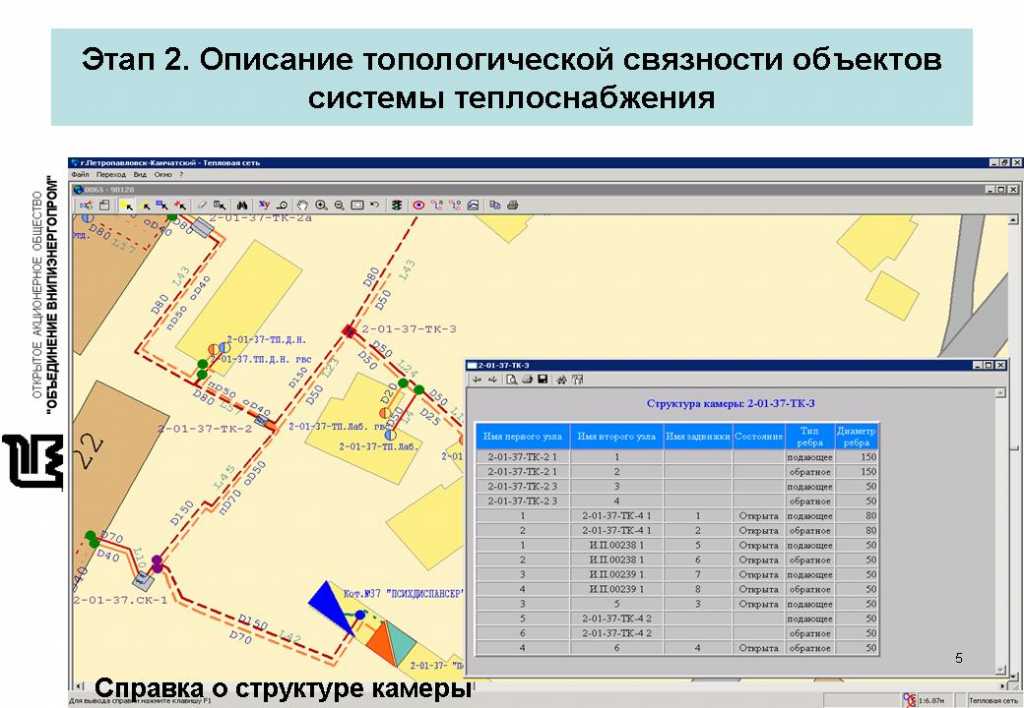Click the Состояние column header
1024x708 pixels.
tap(758, 436)
